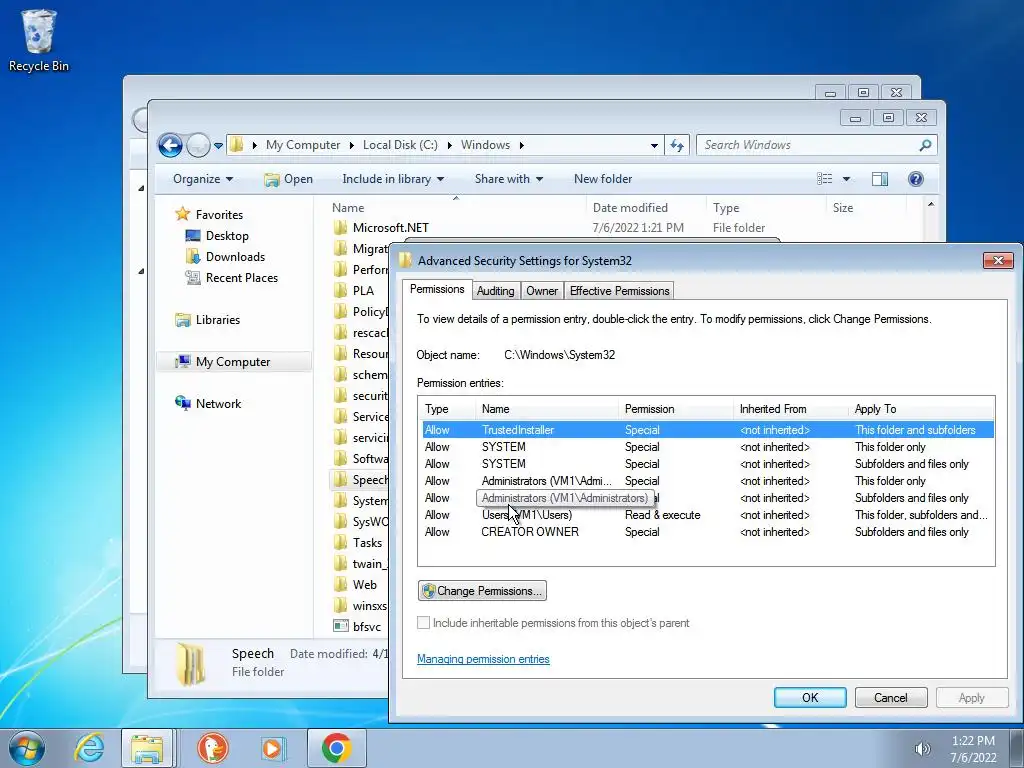Image resolution: width=1024 pixels, height=768 pixels.
Task: Open the view options dropdown arrow
Action: click(846, 179)
